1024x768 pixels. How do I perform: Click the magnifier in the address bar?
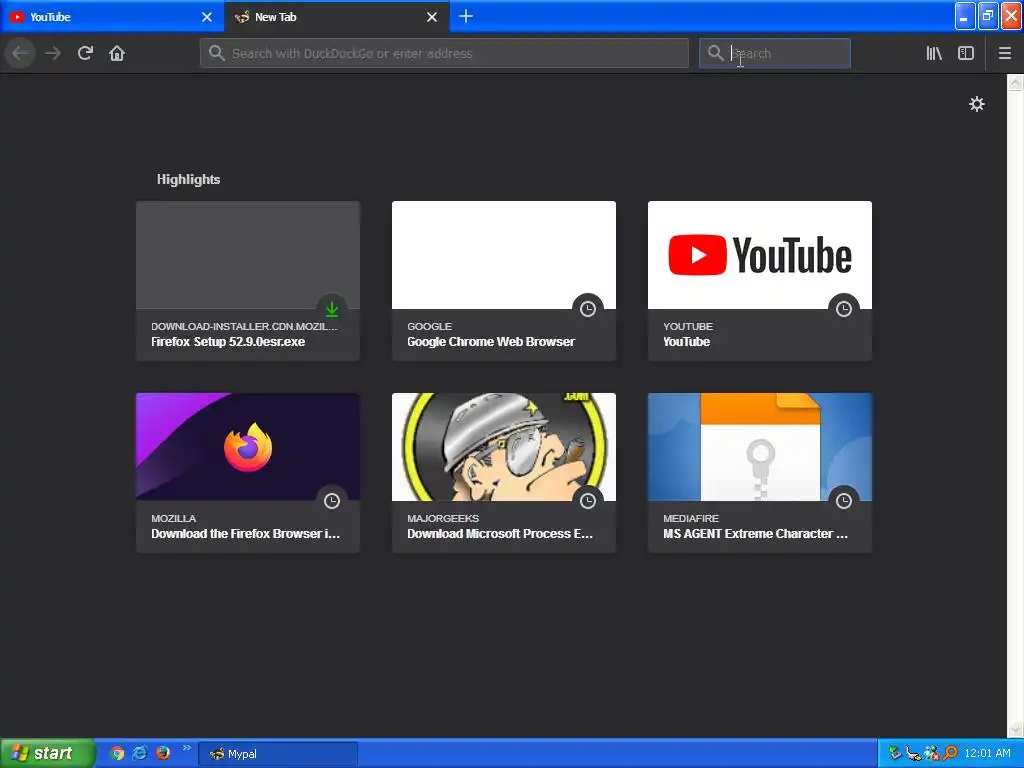[217, 53]
